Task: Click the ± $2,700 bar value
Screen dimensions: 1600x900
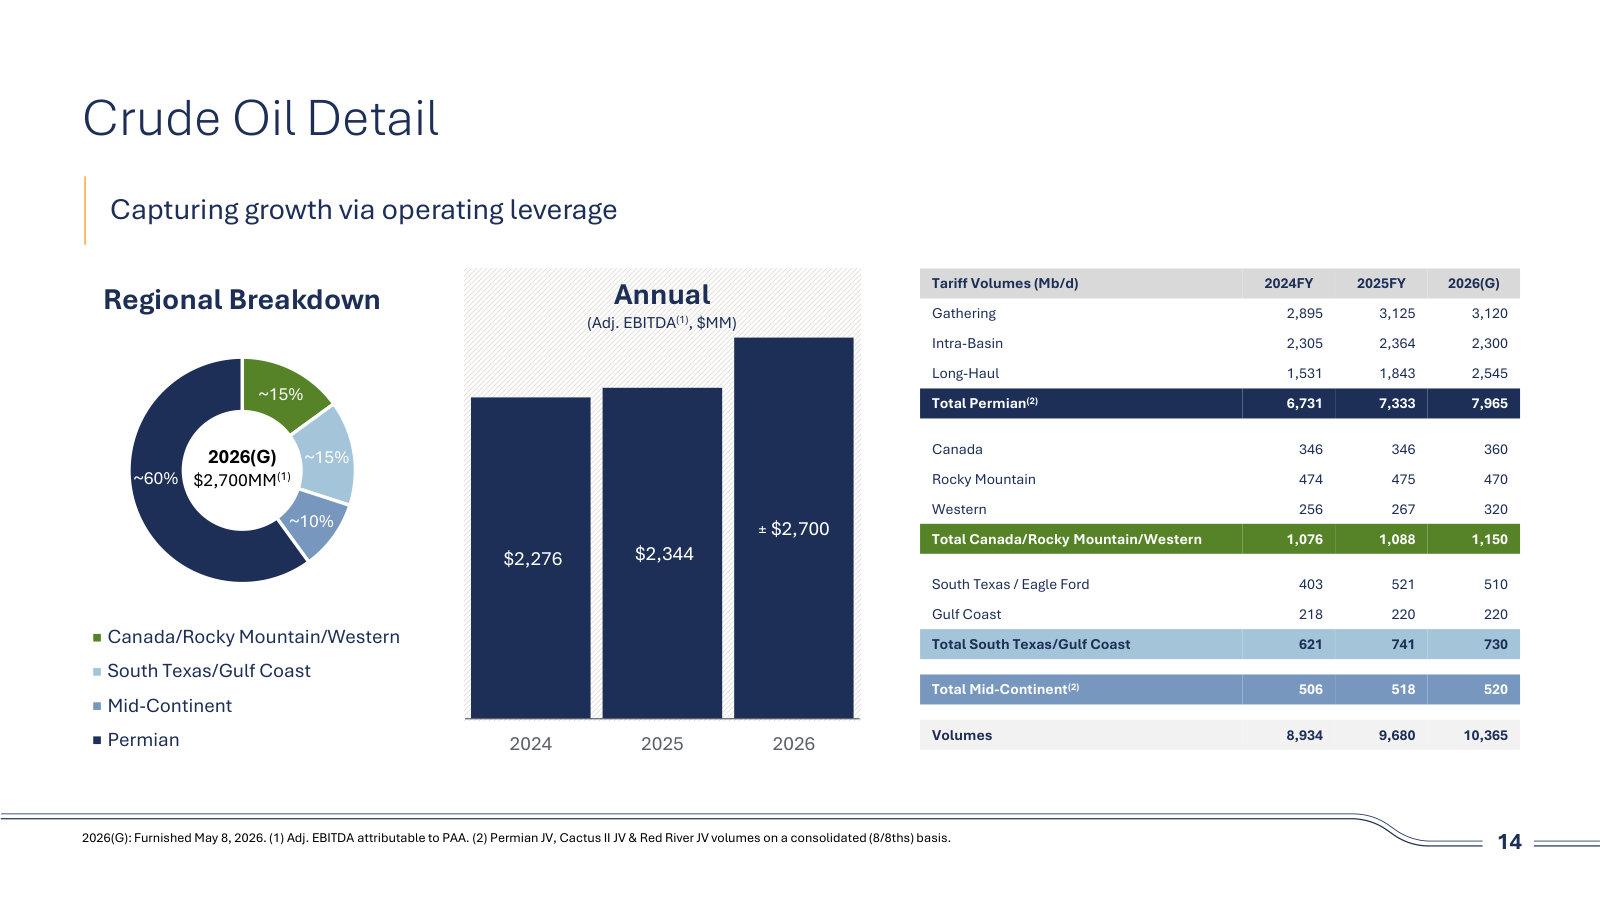Action: point(794,529)
